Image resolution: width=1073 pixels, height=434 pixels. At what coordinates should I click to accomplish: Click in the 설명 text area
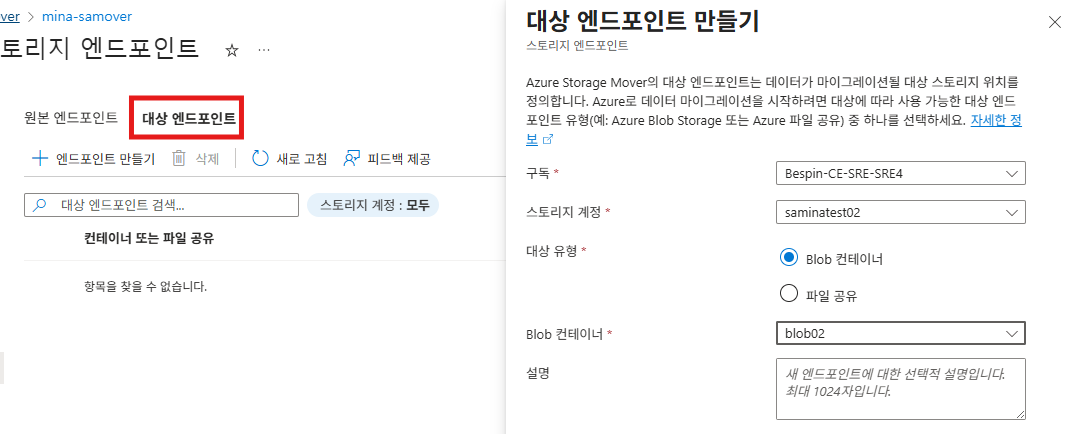[x=901, y=388]
